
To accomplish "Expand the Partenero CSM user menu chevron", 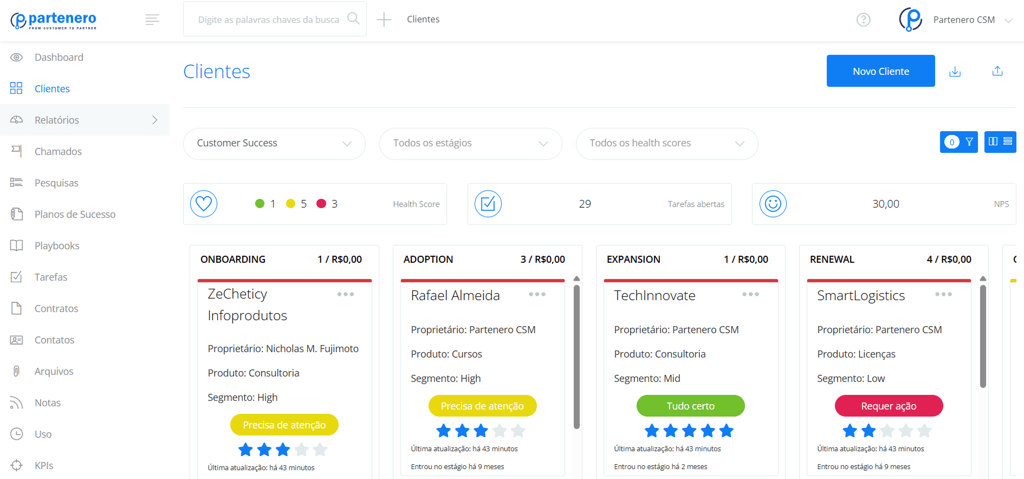I will 1008,20.
